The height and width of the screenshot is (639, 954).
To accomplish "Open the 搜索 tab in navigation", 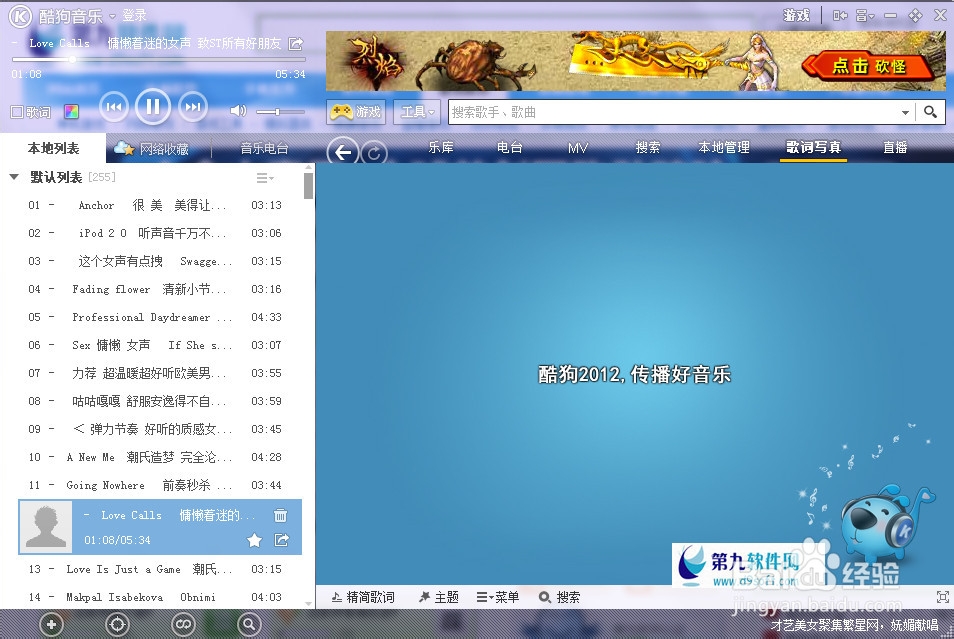I will click(x=647, y=147).
